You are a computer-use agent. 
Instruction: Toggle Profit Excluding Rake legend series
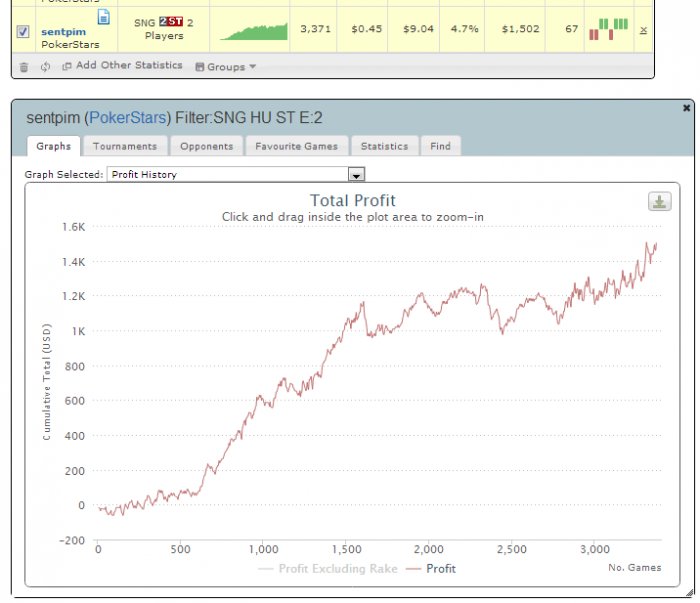[x=328, y=569]
